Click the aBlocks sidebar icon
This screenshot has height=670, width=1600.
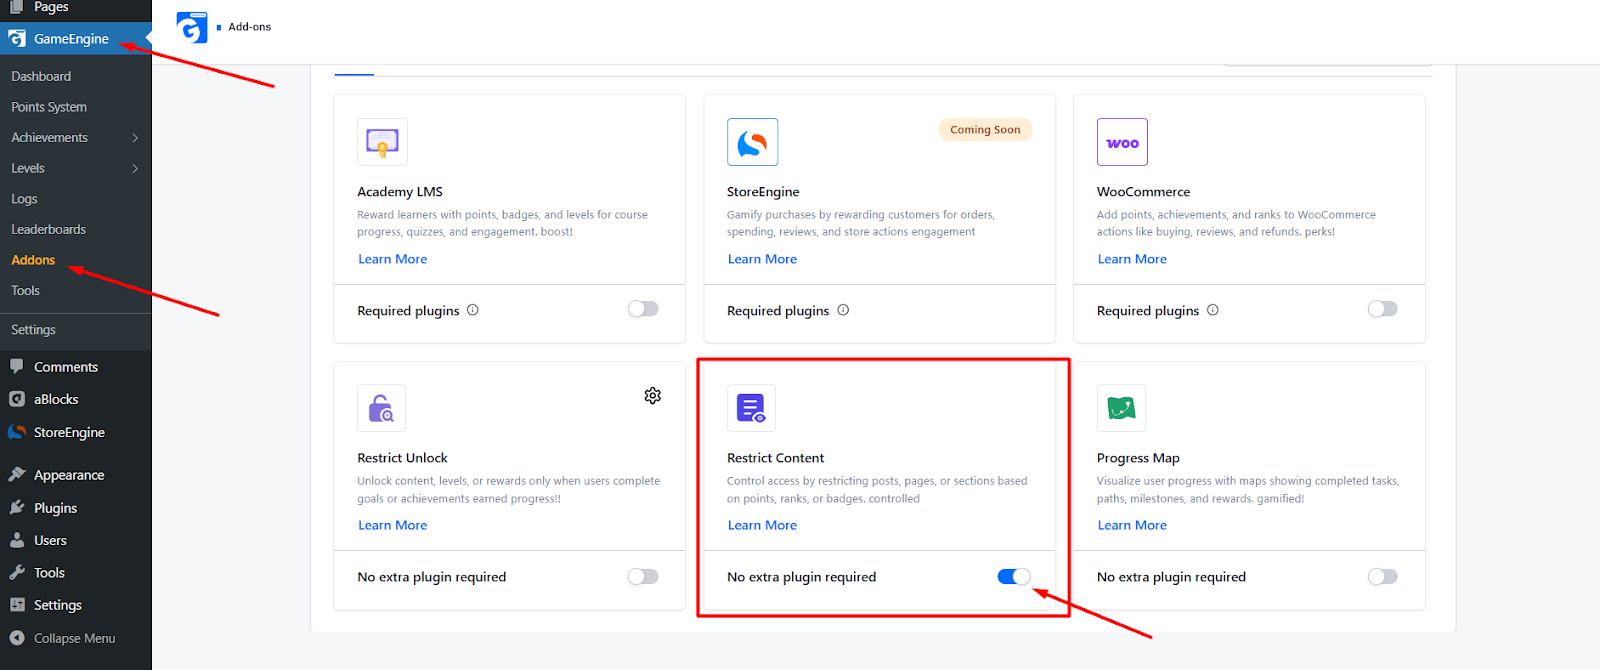[x=17, y=399]
